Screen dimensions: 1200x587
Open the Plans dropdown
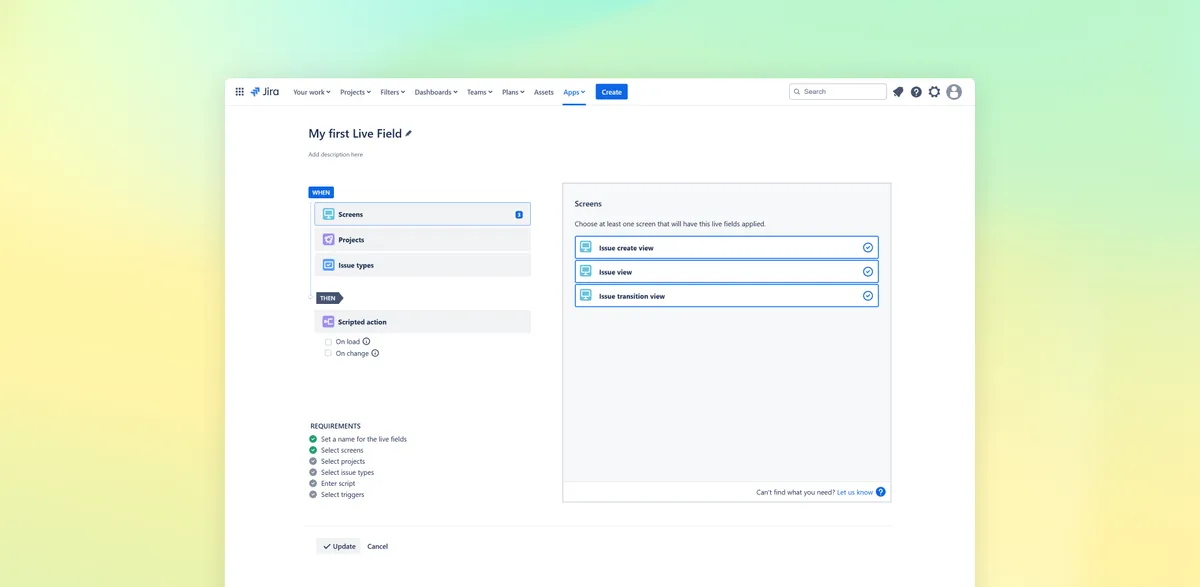[x=513, y=92]
